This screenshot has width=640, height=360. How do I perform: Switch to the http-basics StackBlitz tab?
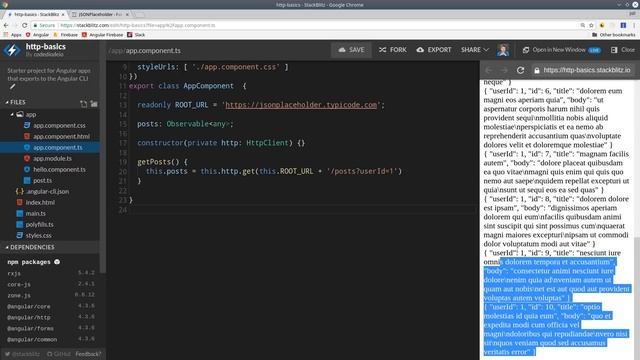pyautogui.click(x=36, y=14)
